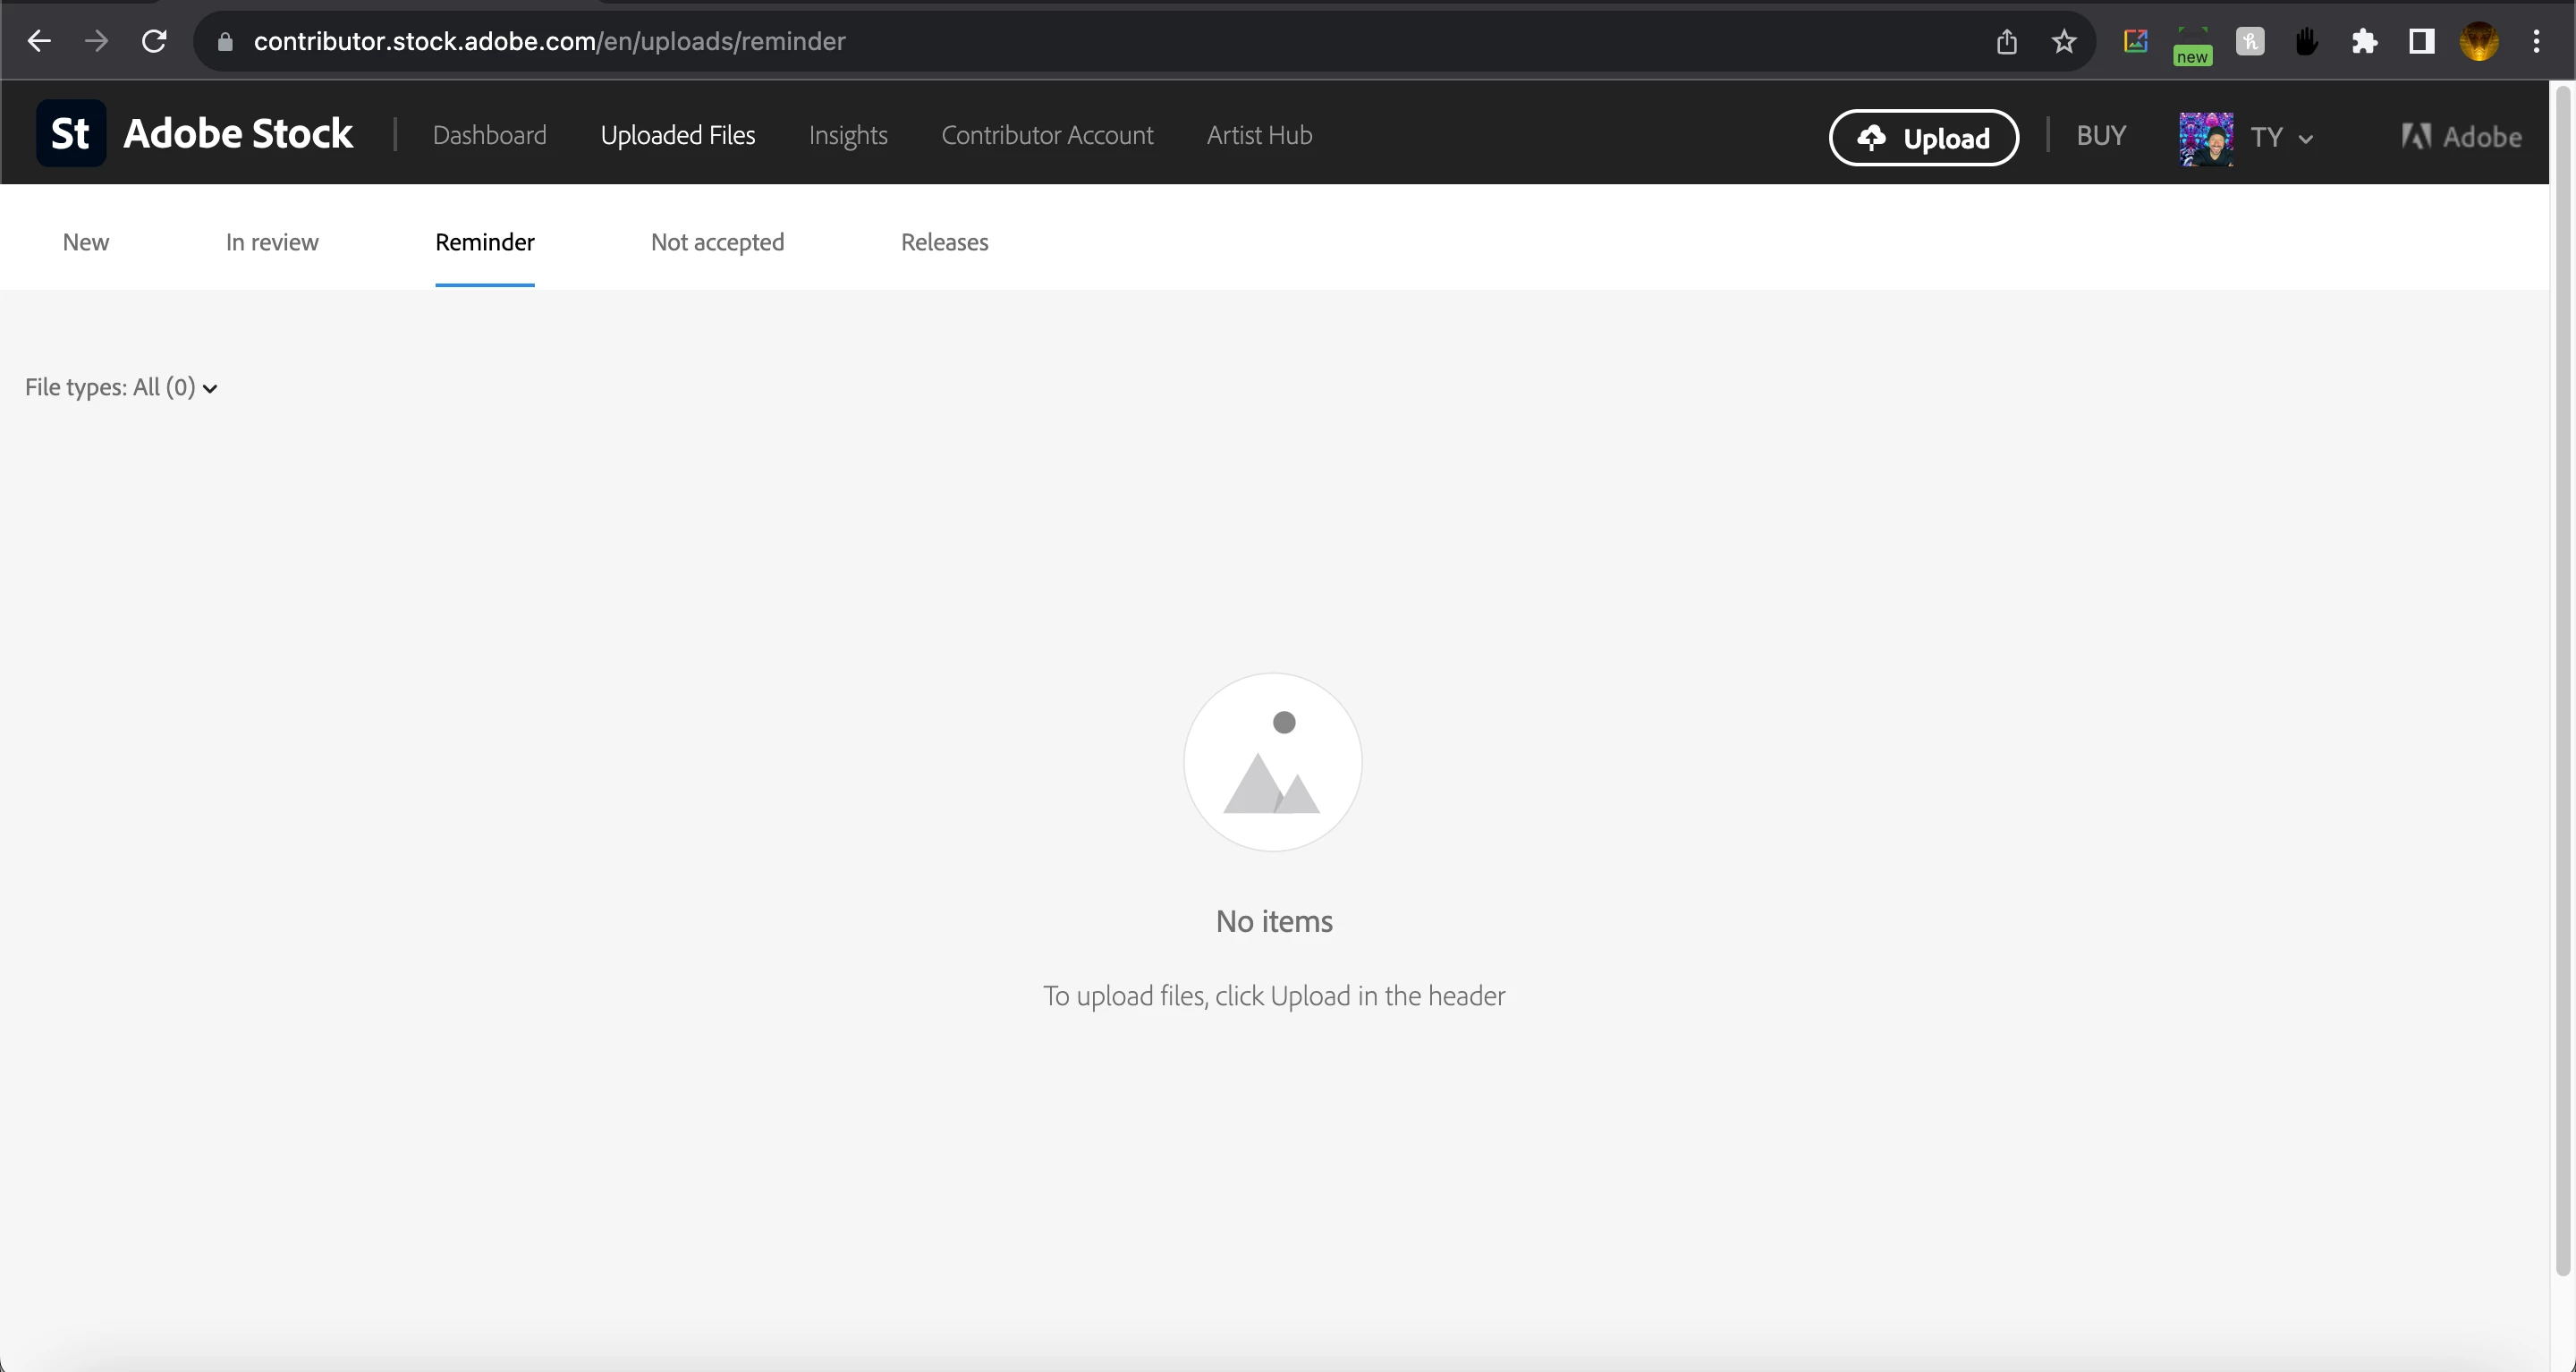Click the Upload button in header
This screenshot has height=1372, width=2576.
point(1923,138)
